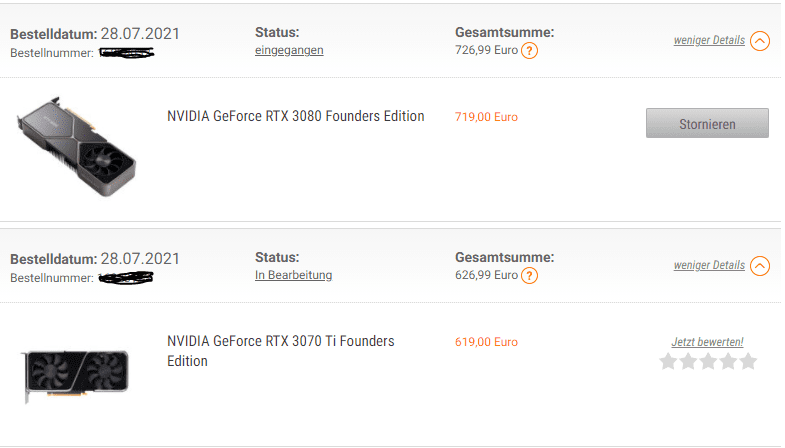The image size is (785, 448).
Task: Click the 719,00 Euro item price
Action: pos(486,117)
